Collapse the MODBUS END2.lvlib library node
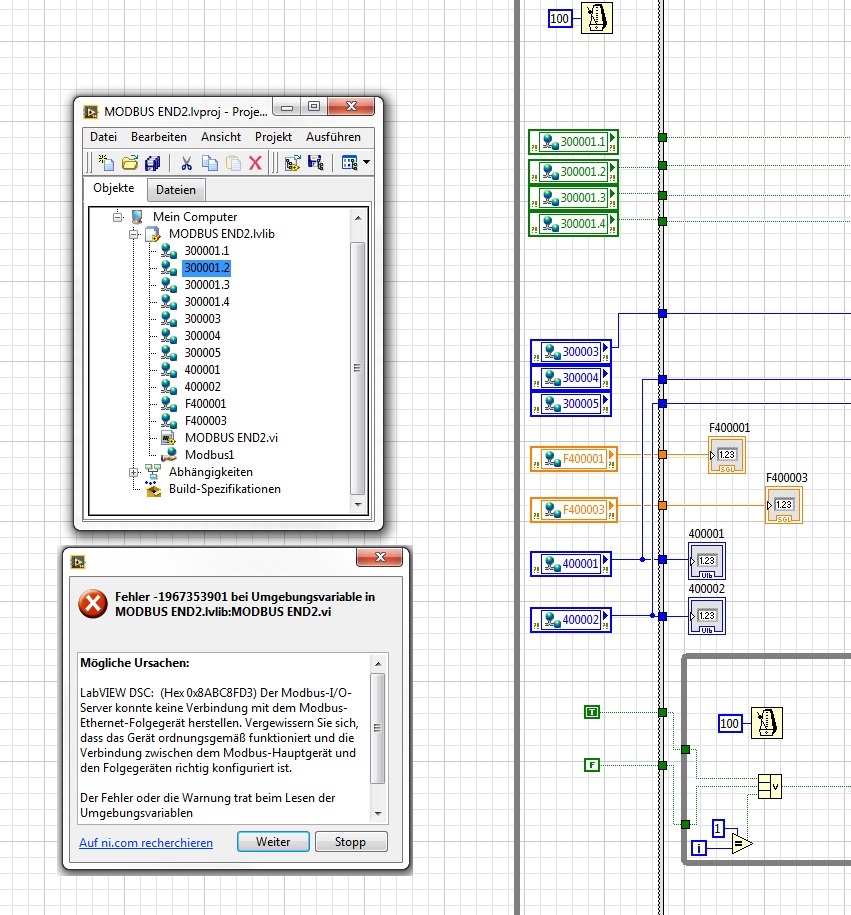851x915 pixels. pos(133,234)
